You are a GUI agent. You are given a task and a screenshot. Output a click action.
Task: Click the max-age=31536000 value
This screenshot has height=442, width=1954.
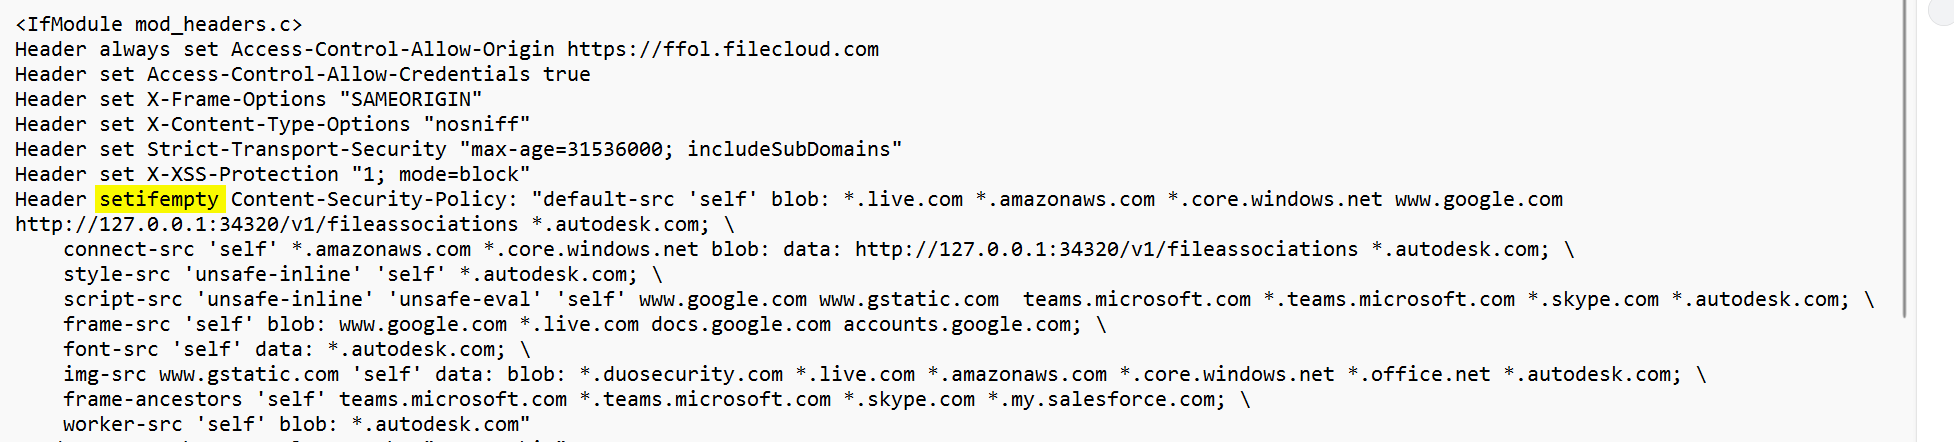tap(567, 149)
